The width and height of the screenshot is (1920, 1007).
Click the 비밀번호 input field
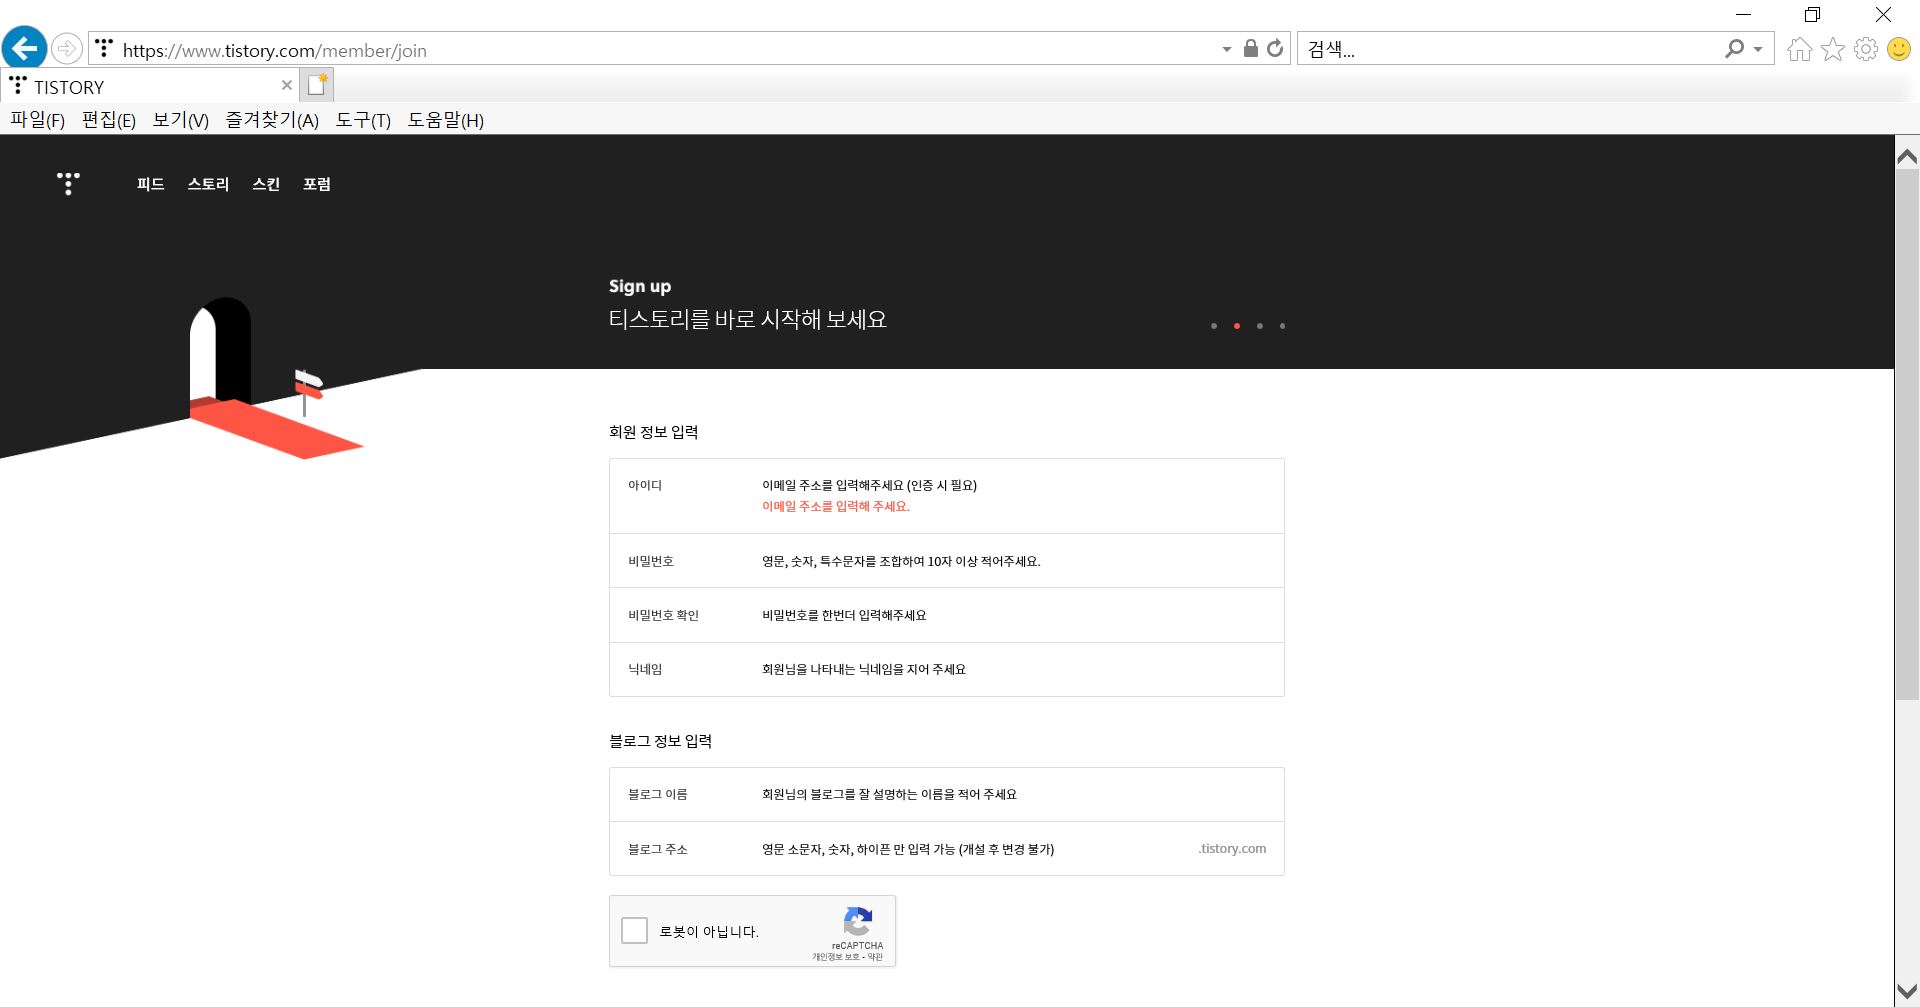pos(1014,561)
